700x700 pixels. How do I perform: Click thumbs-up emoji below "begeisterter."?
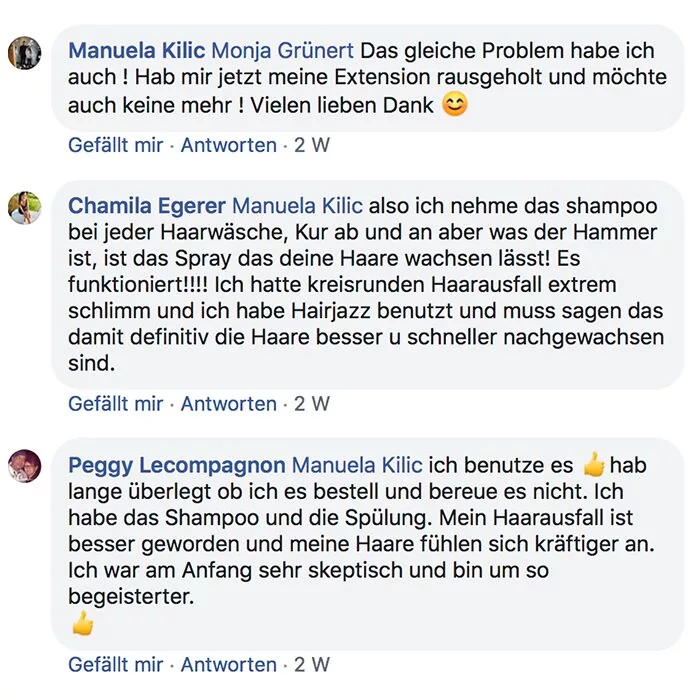click(x=83, y=625)
